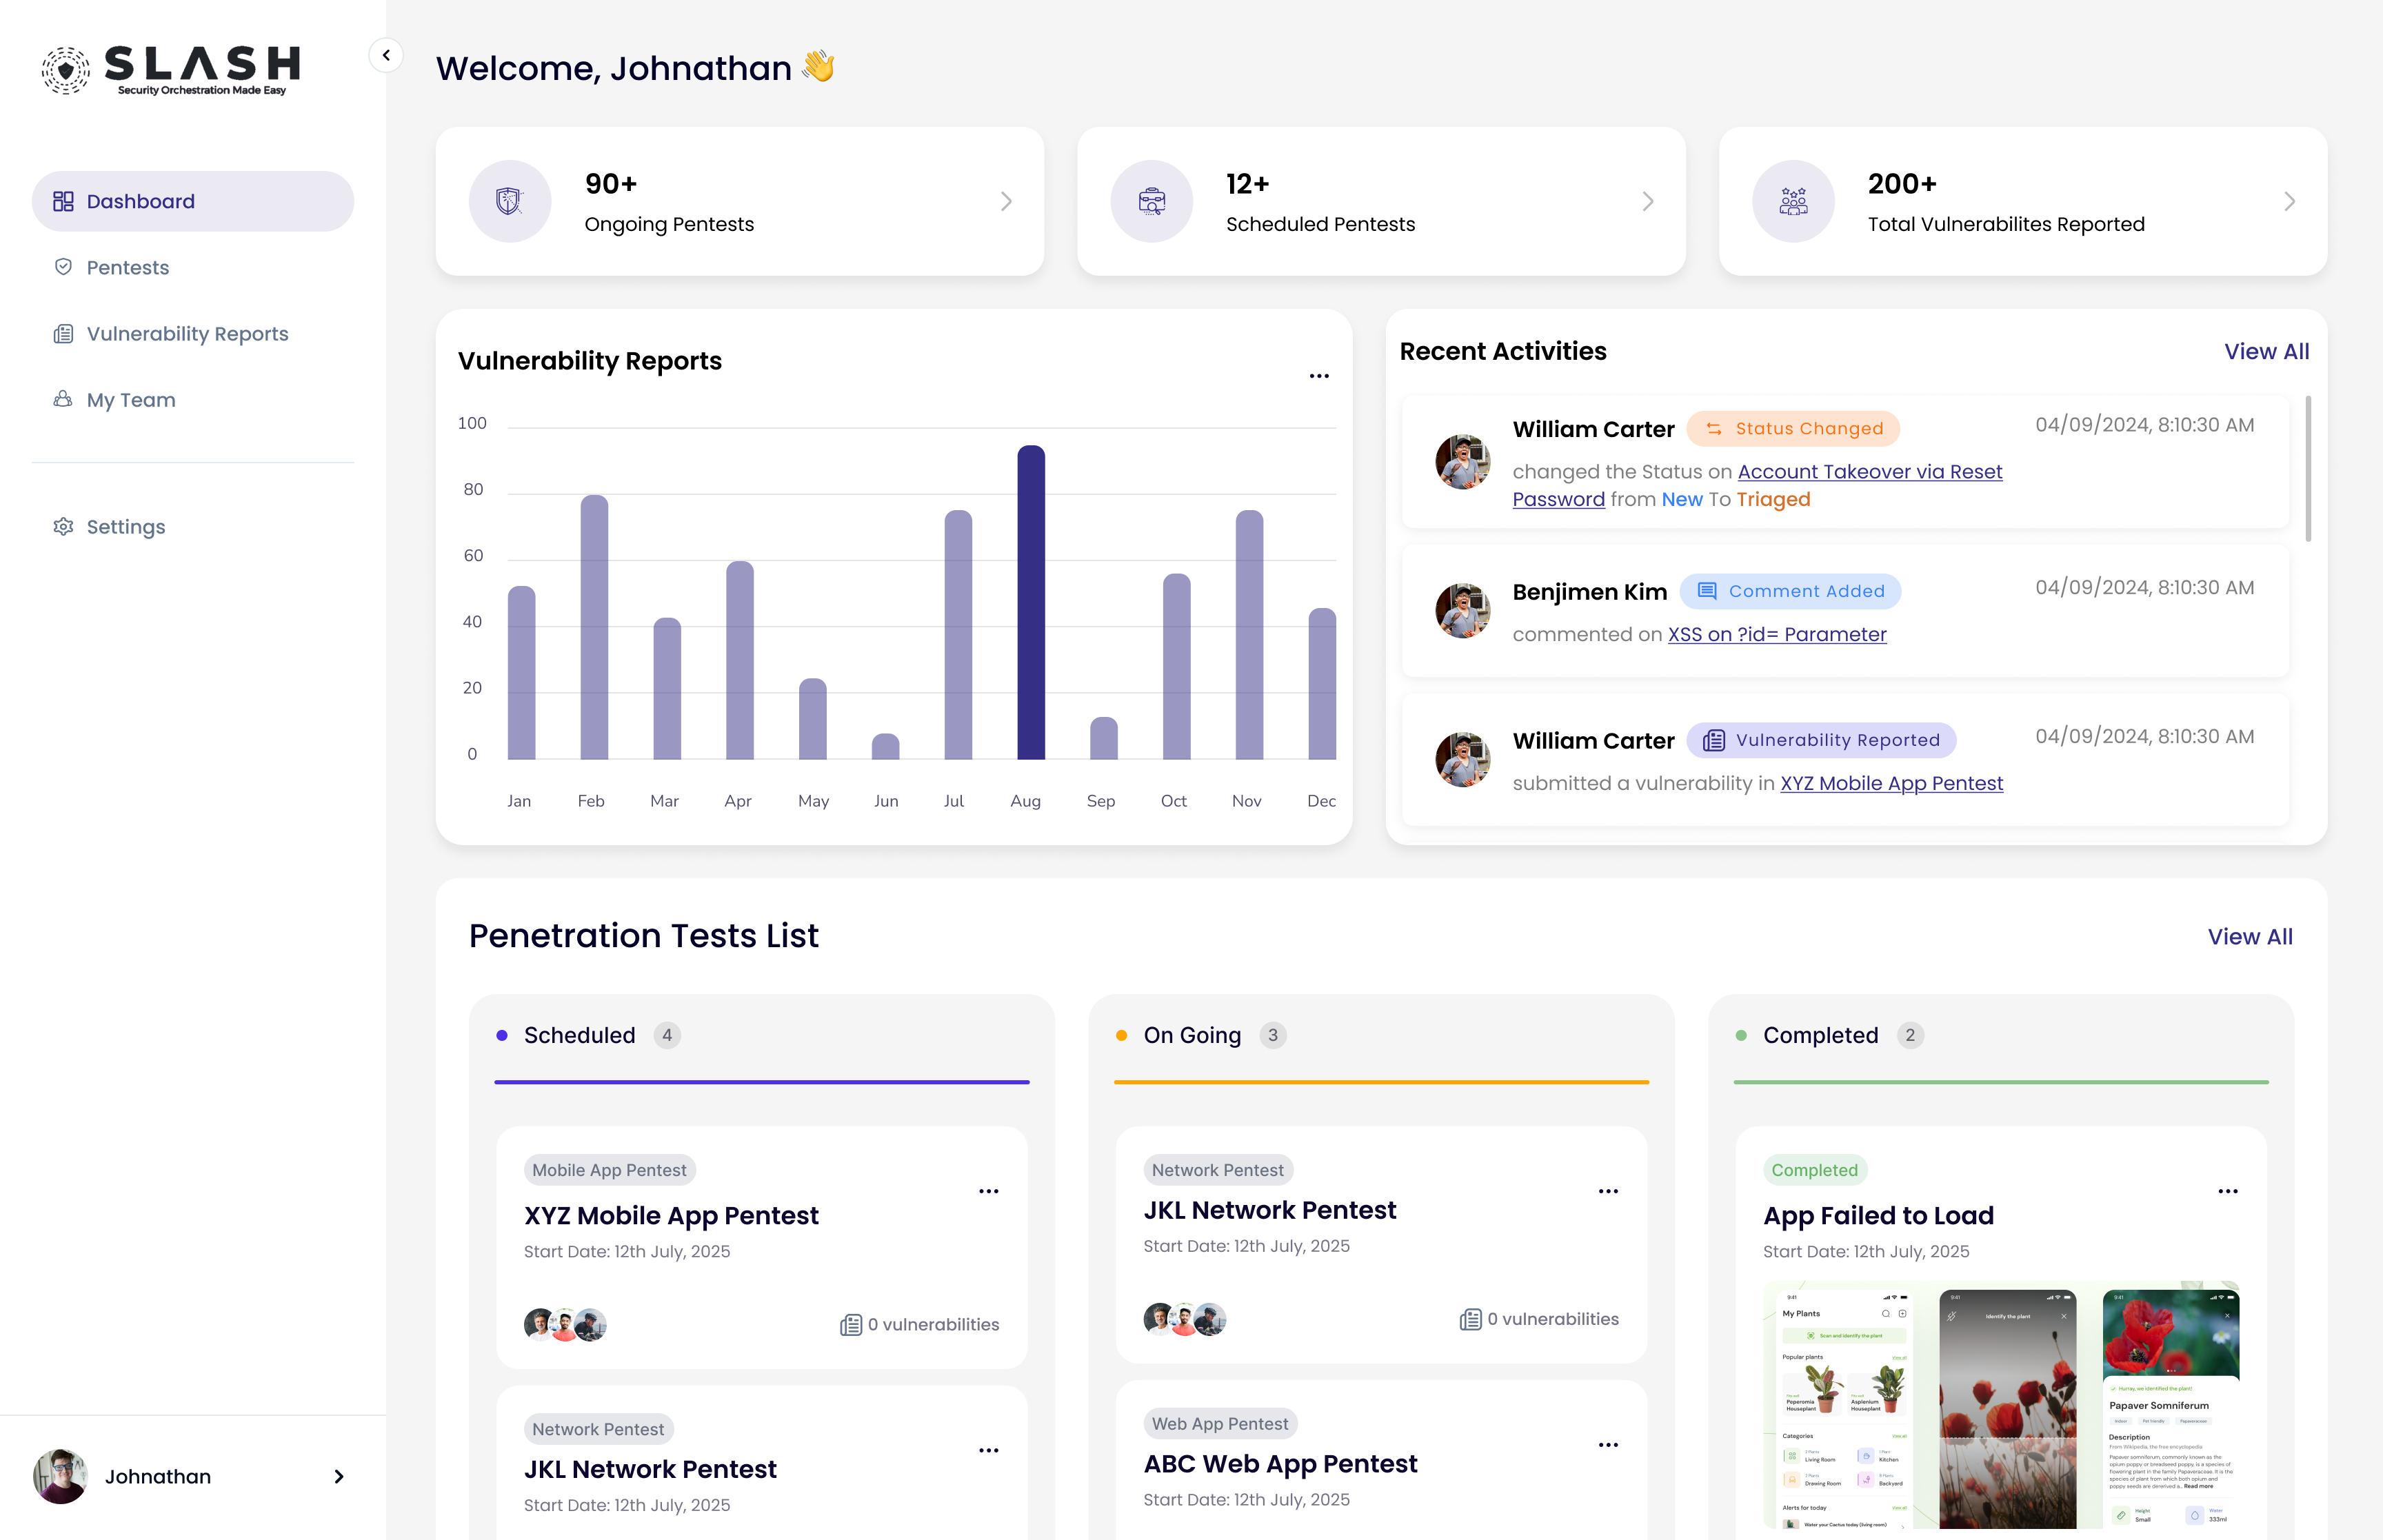Click the Scheduled count badge 4
The image size is (2383, 1540).
click(667, 1035)
